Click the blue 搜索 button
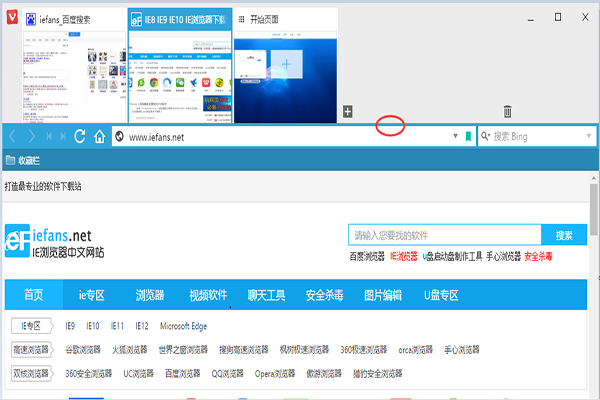600x400 pixels. pyautogui.click(x=564, y=235)
